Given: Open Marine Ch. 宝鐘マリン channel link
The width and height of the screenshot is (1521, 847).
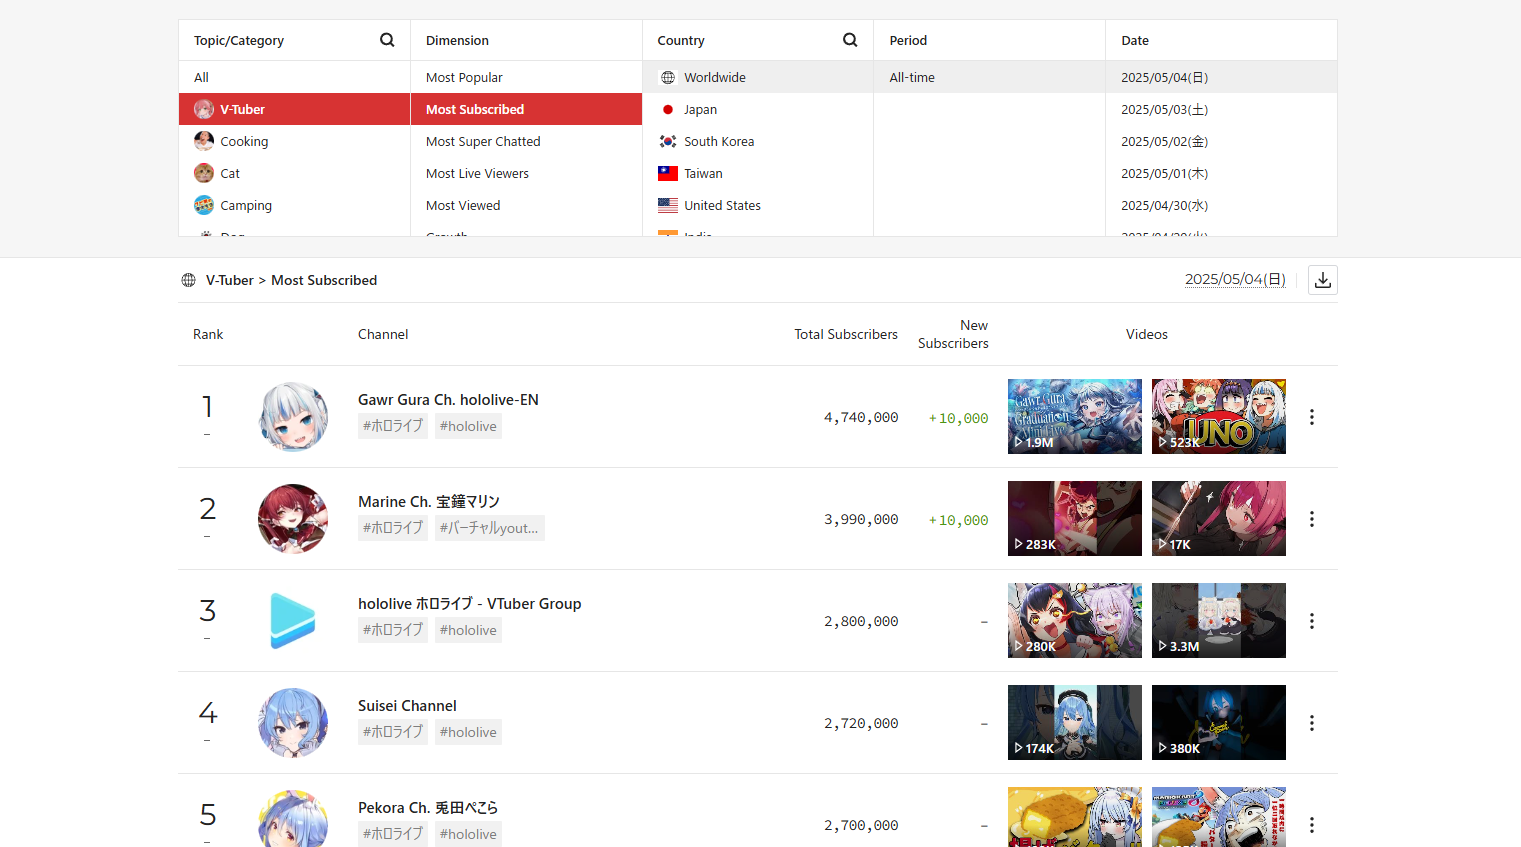Looking at the screenshot, I should click(429, 501).
